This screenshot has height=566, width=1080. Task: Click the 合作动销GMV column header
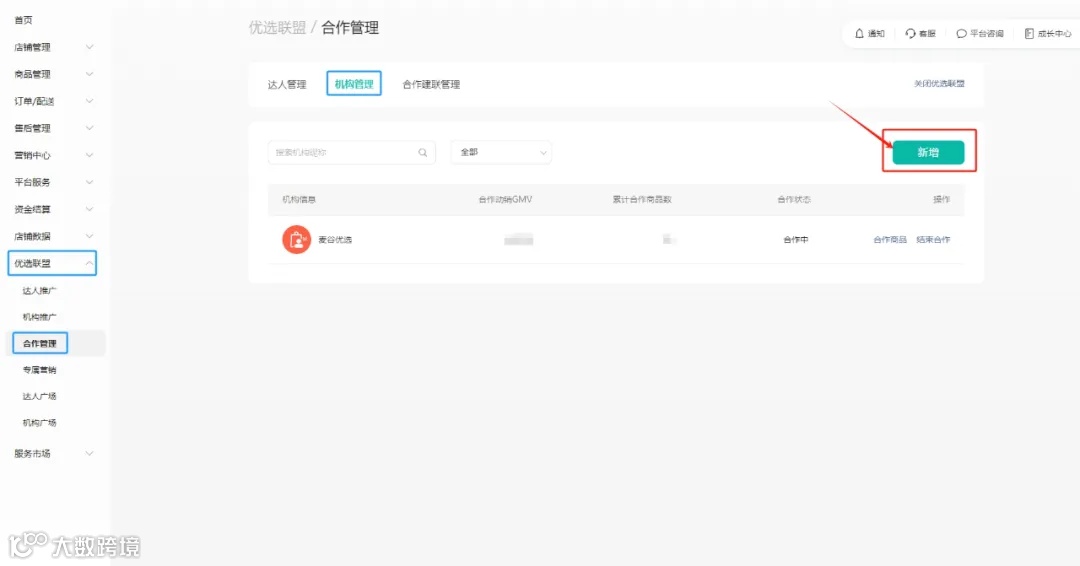click(506, 200)
